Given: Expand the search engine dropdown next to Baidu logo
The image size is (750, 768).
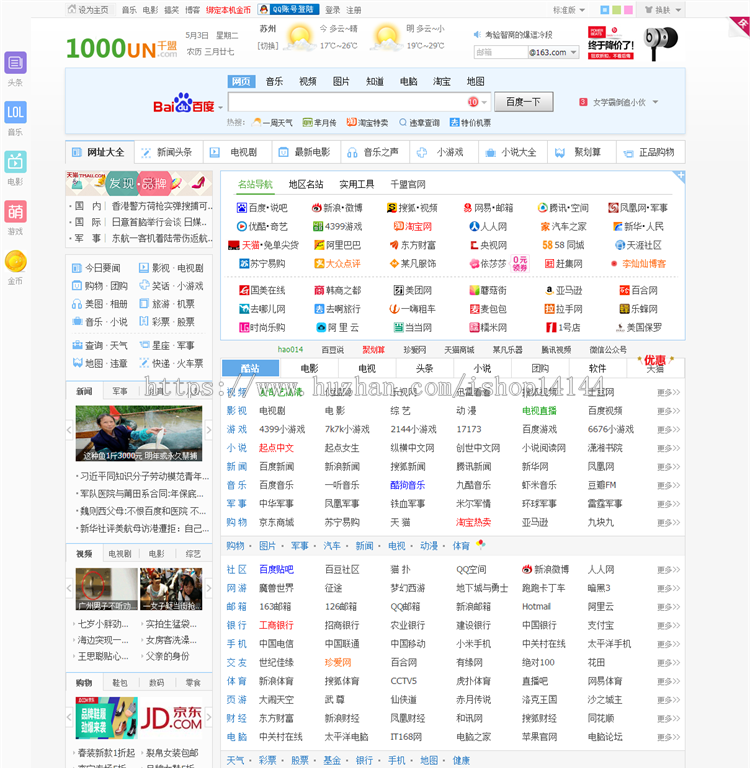Looking at the screenshot, I should 220,107.
